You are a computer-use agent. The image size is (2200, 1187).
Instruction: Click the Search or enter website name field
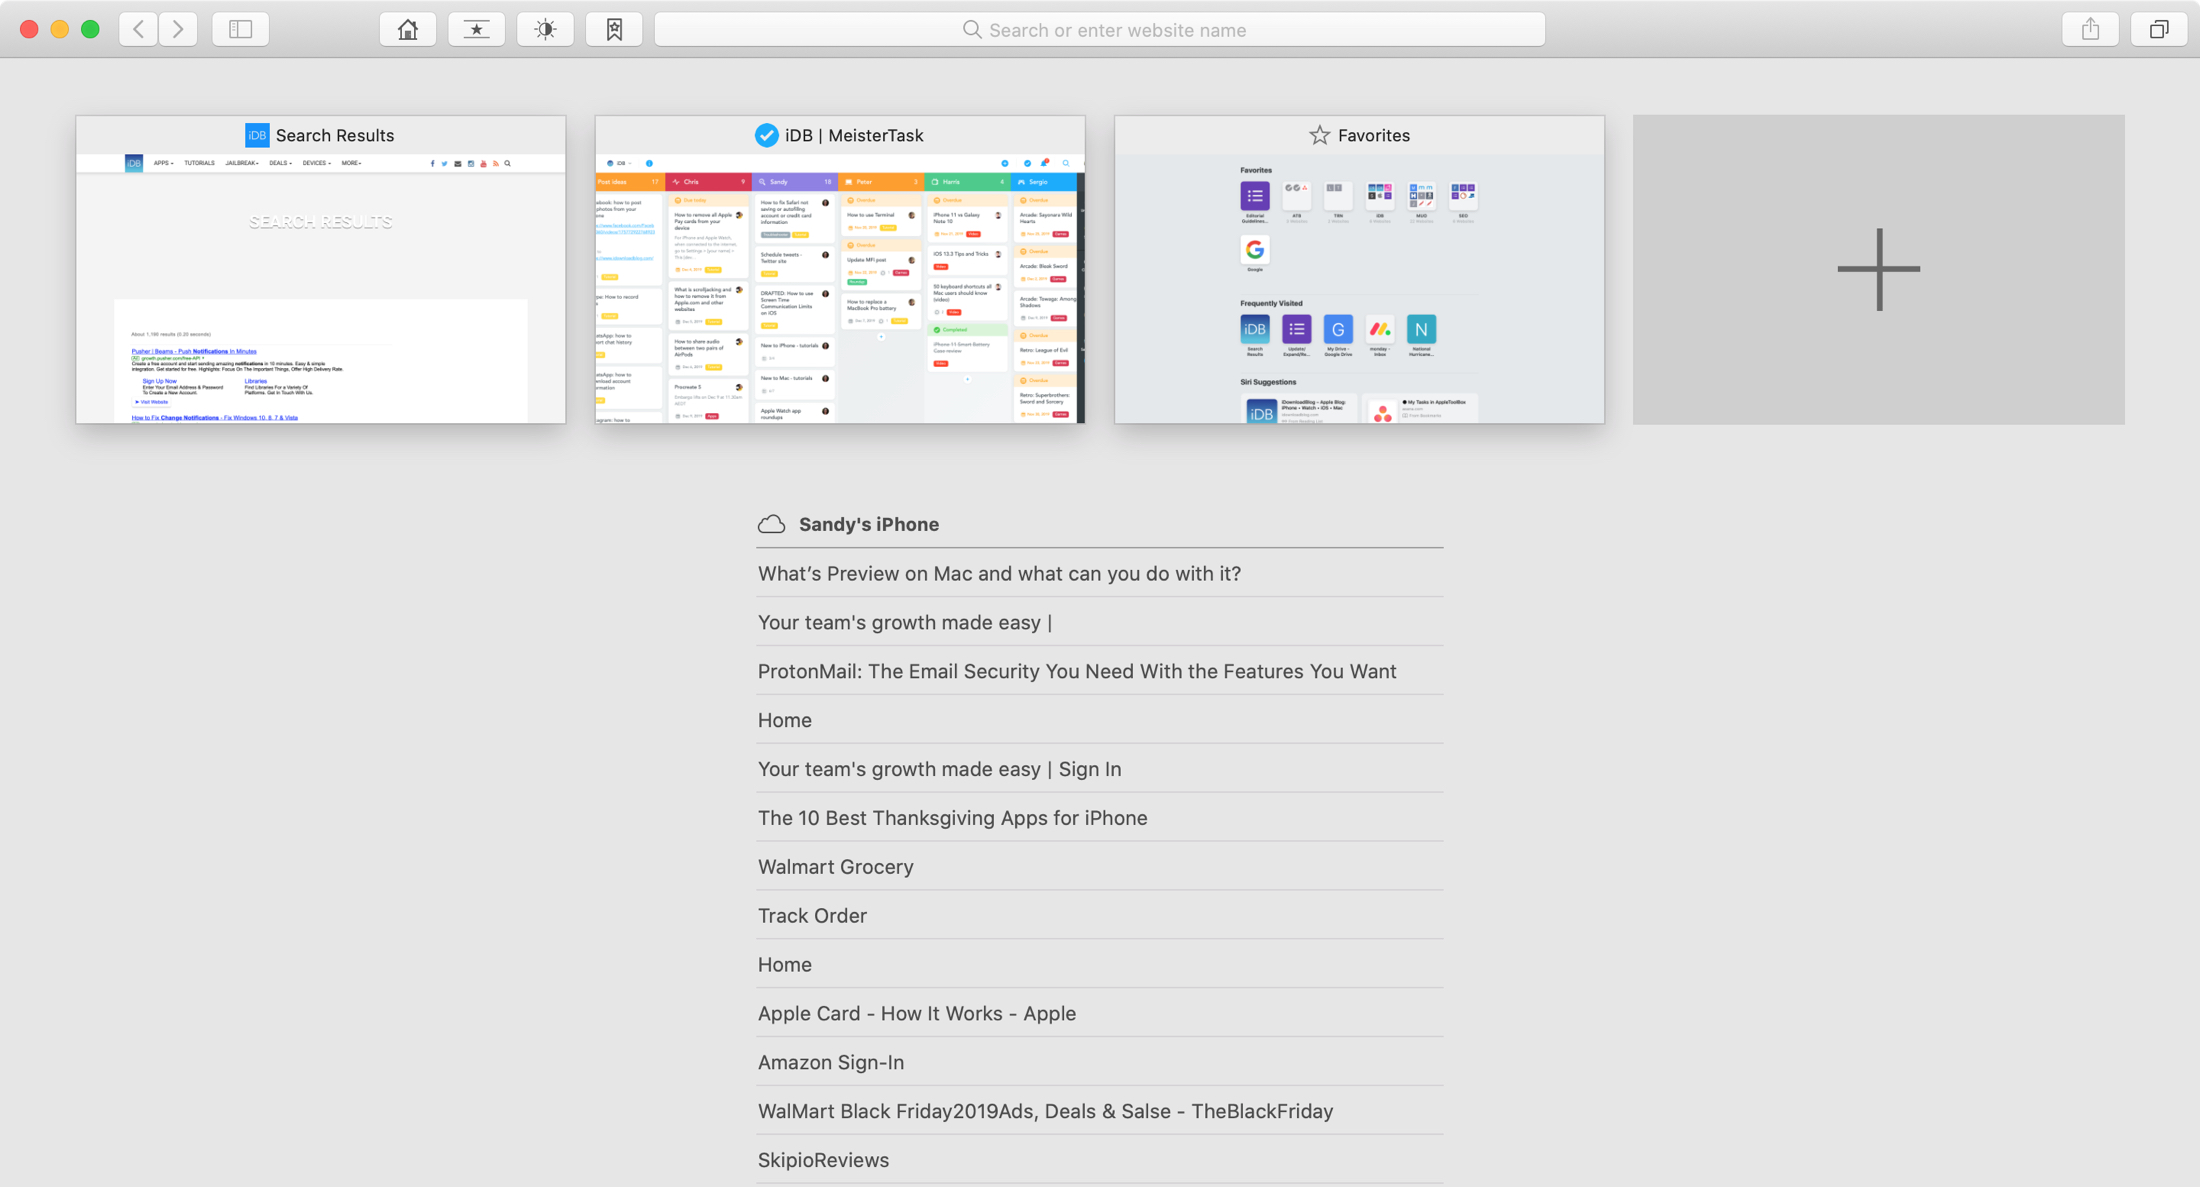click(1100, 29)
